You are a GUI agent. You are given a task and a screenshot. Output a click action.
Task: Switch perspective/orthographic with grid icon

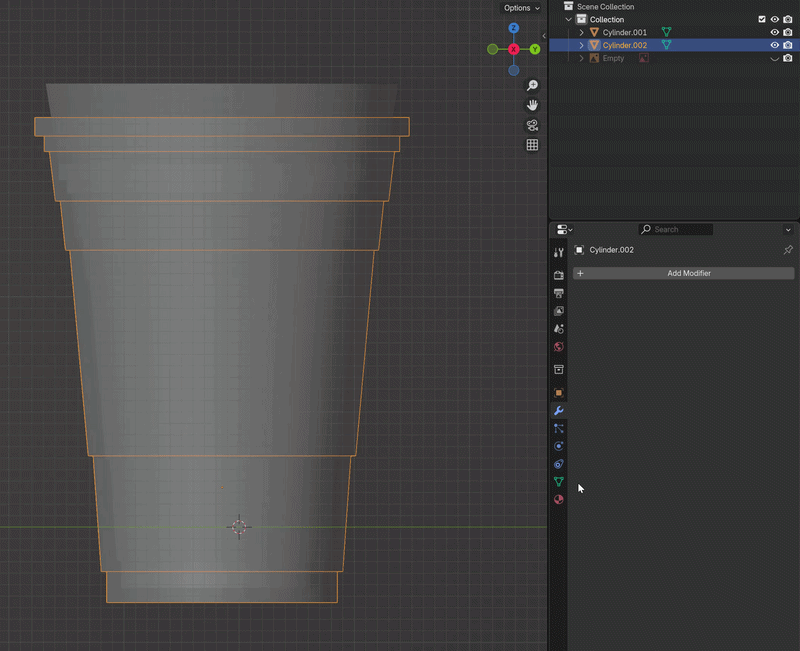coord(532,145)
